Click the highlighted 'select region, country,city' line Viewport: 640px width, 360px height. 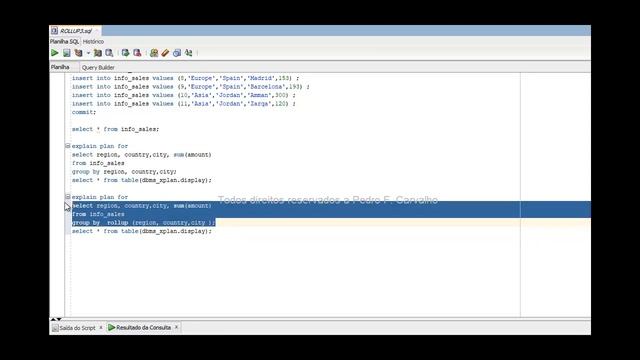click(x=142, y=206)
